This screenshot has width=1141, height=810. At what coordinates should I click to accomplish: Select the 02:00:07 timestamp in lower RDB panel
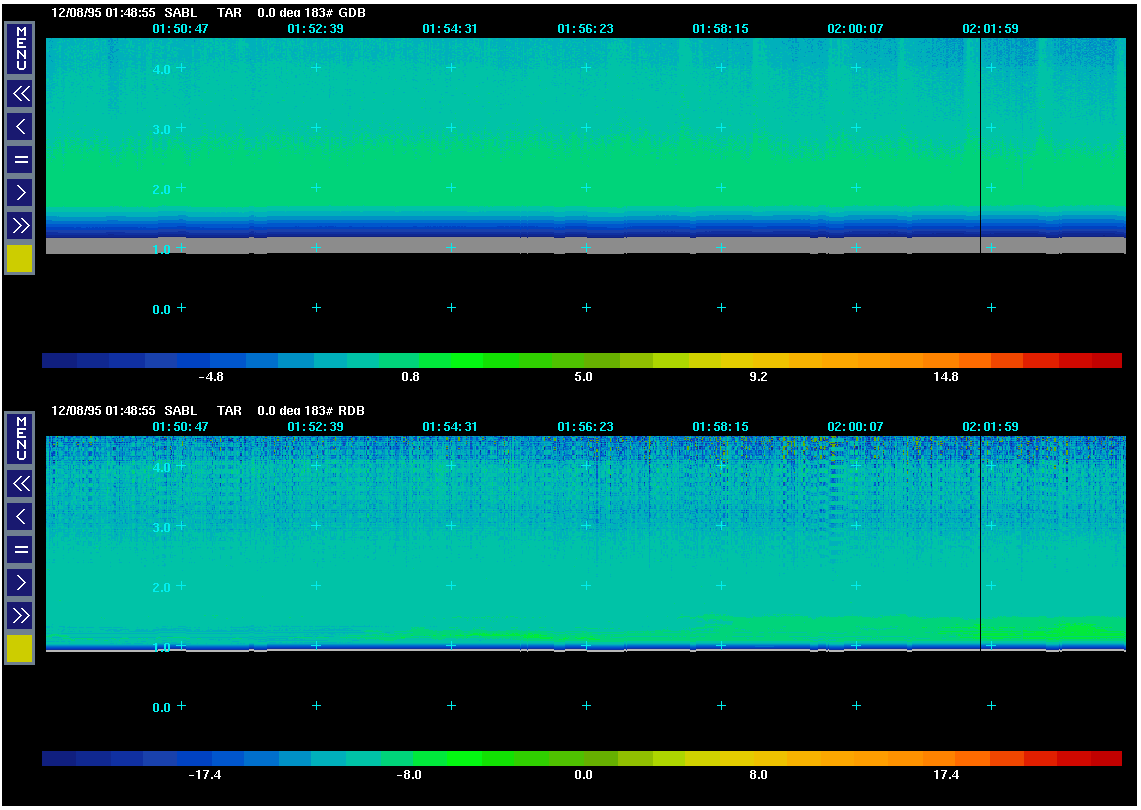click(855, 427)
